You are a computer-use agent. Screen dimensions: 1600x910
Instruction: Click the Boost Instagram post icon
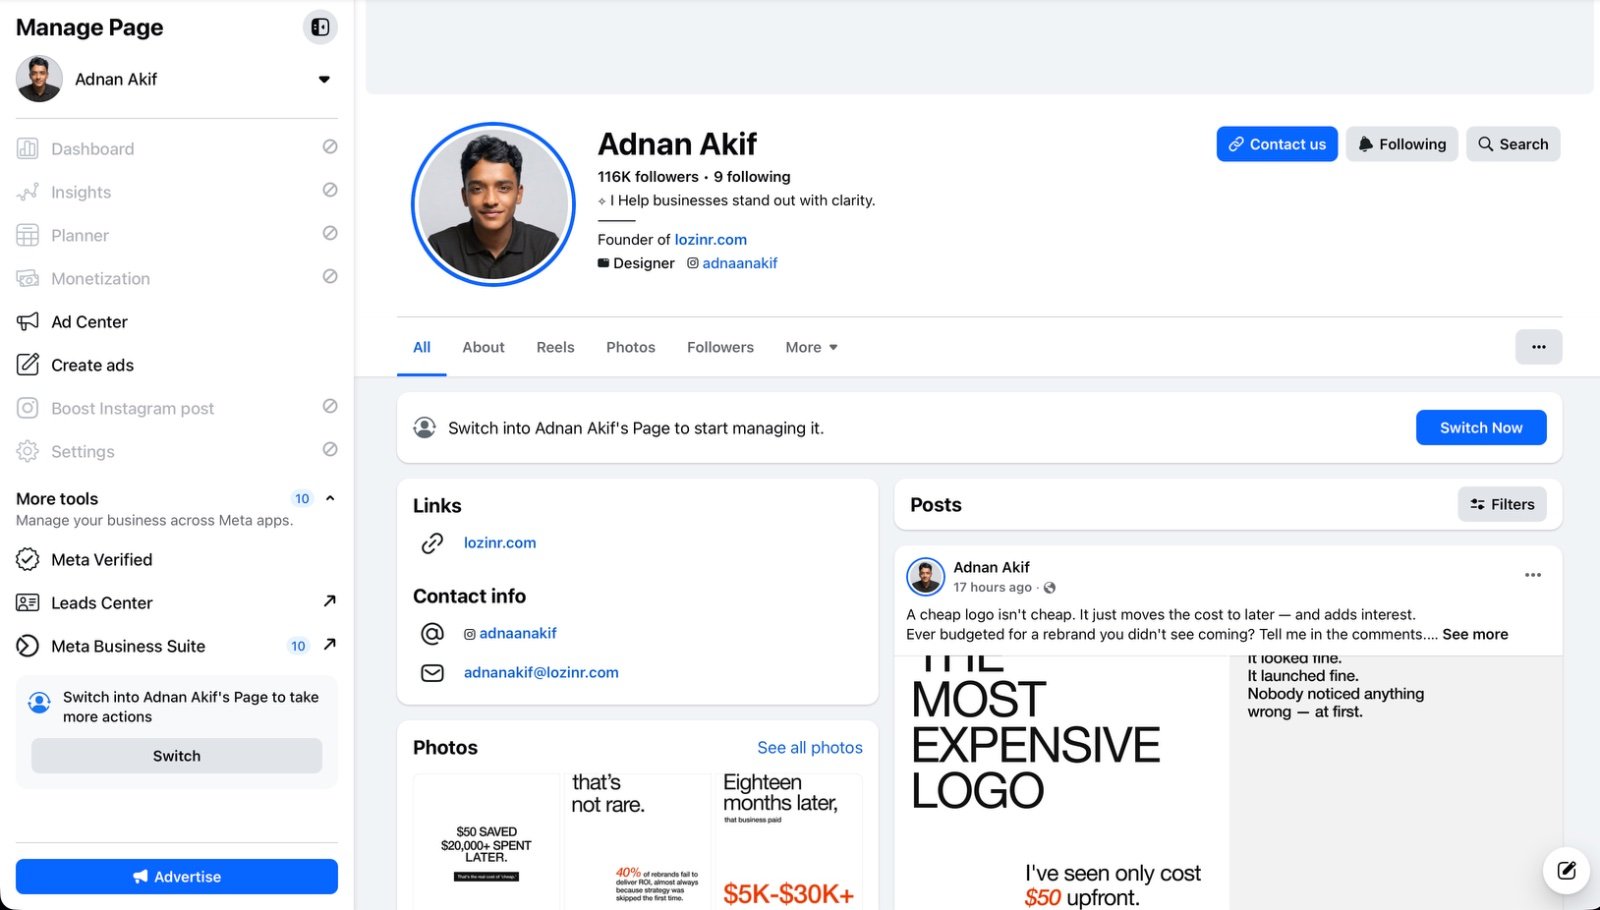click(x=28, y=408)
